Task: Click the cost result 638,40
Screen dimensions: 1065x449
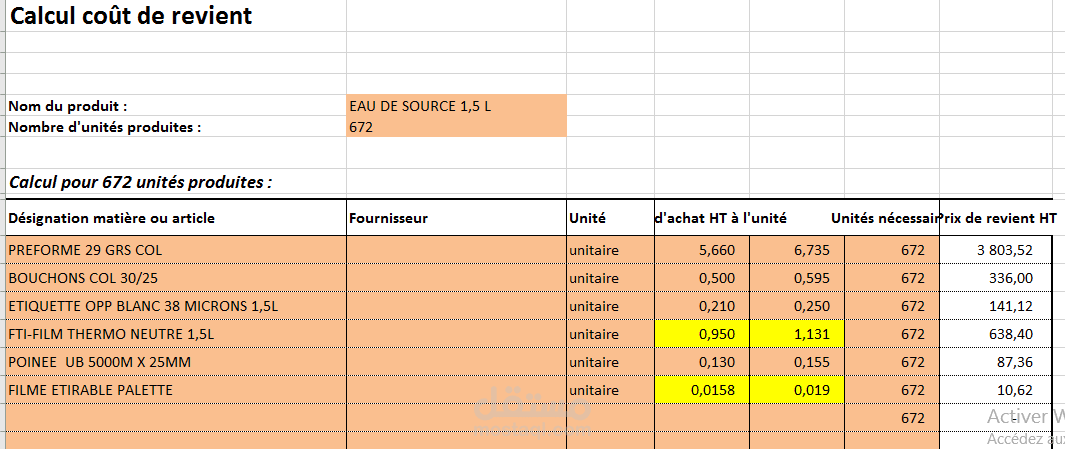Action: (996, 334)
